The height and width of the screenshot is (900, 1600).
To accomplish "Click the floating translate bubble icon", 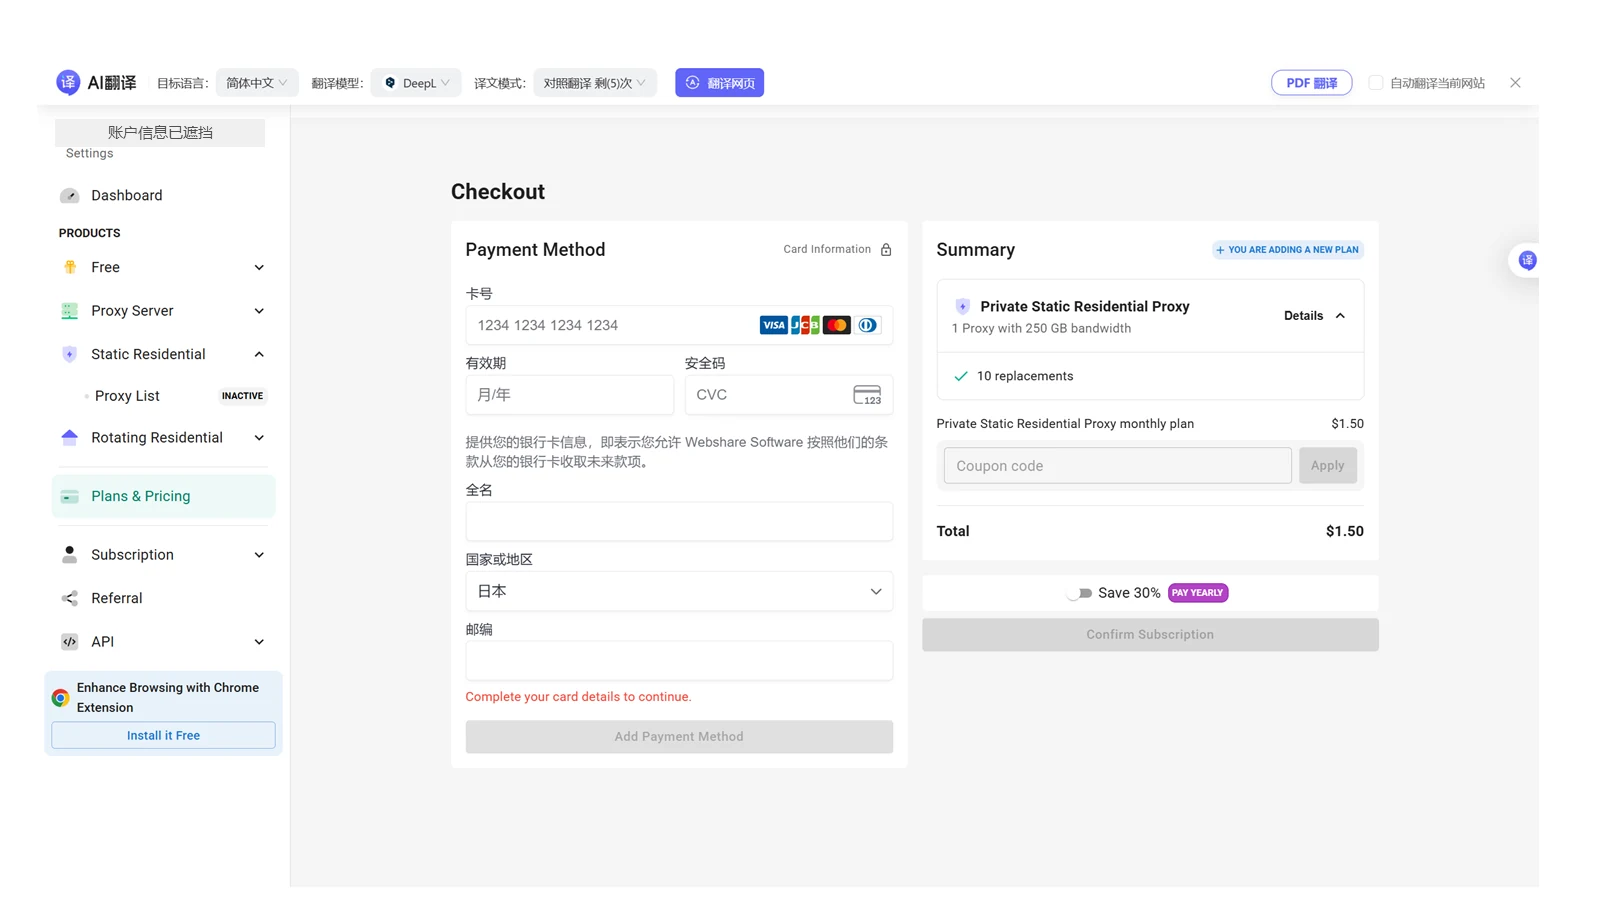I will [1527, 261].
